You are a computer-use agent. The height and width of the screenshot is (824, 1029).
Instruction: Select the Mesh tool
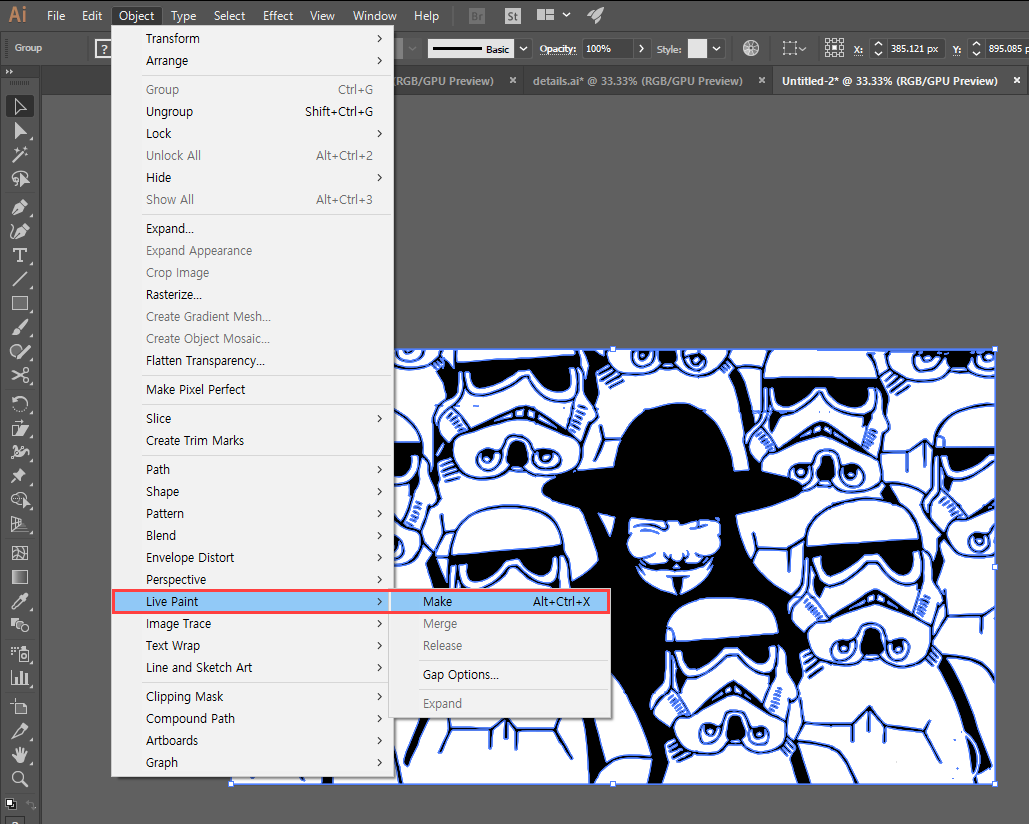(x=20, y=553)
